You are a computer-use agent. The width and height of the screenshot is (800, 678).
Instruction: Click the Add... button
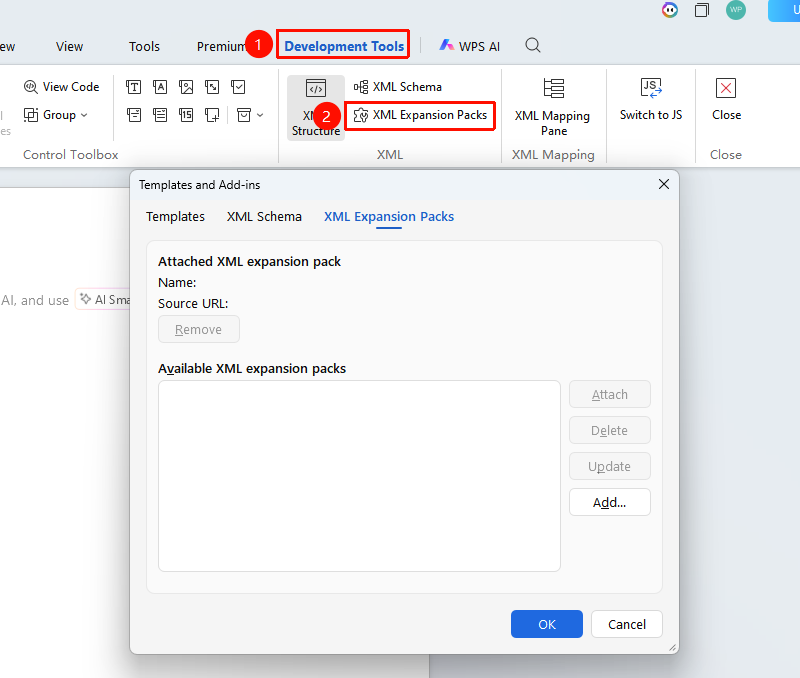click(x=610, y=503)
